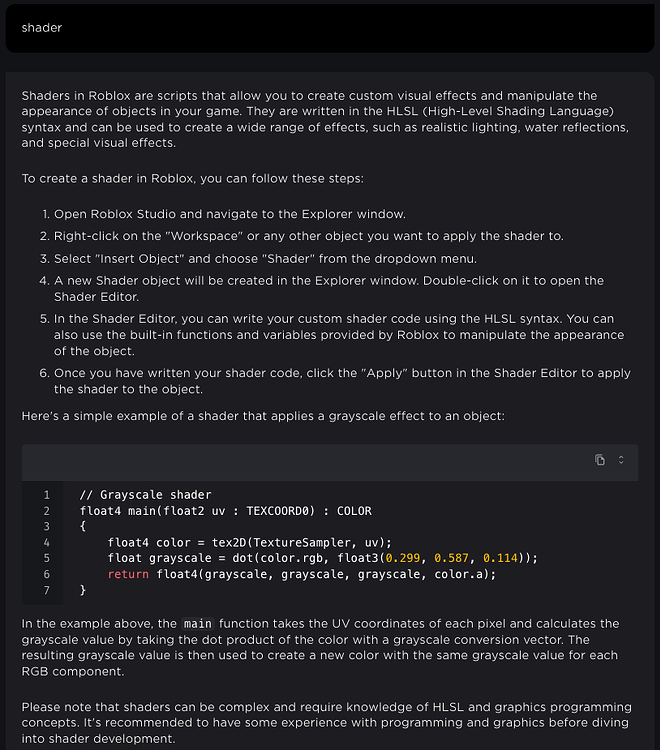Click the "// Grayscale shader" comment line
Image resolution: width=660 pixels, height=750 pixels.
[x=145, y=495]
